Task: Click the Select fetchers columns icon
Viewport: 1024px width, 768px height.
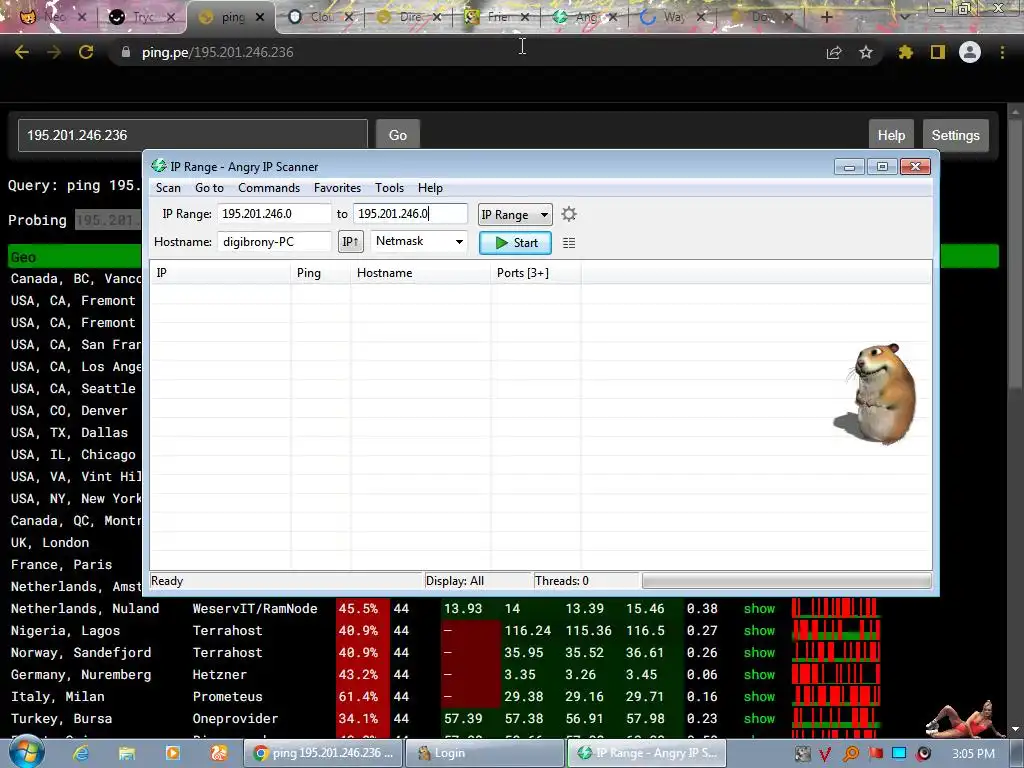Action: click(569, 243)
